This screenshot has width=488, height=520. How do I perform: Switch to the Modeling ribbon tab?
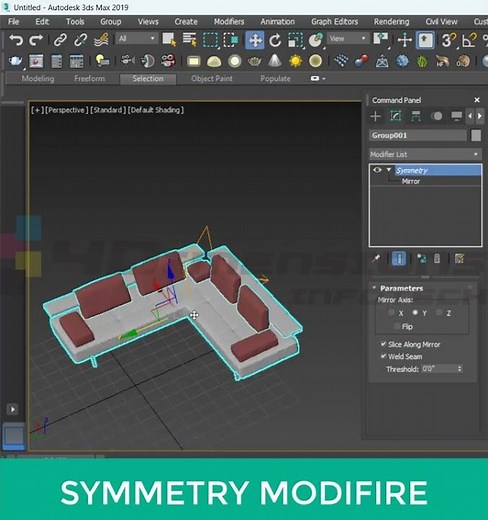(x=38, y=79)
